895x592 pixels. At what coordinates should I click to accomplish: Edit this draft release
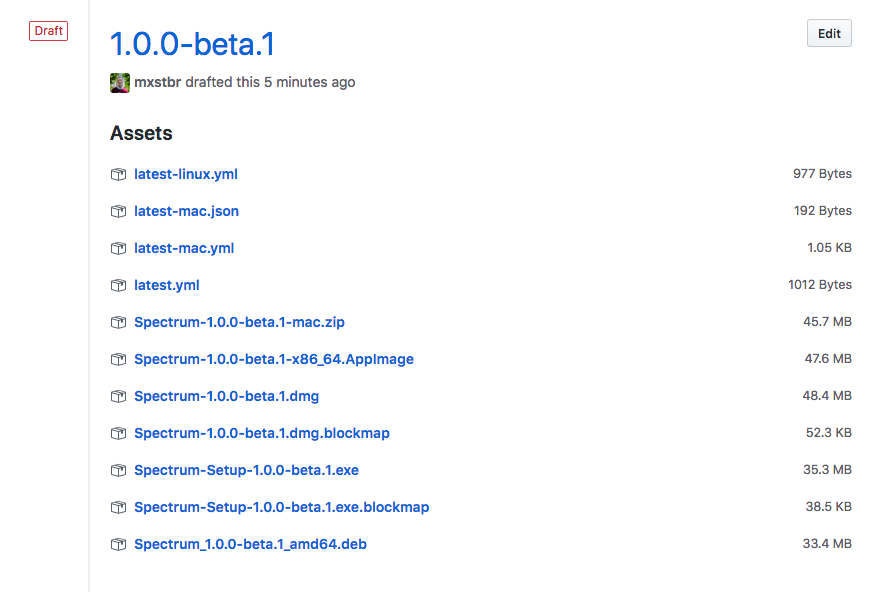tap(829, 33)
